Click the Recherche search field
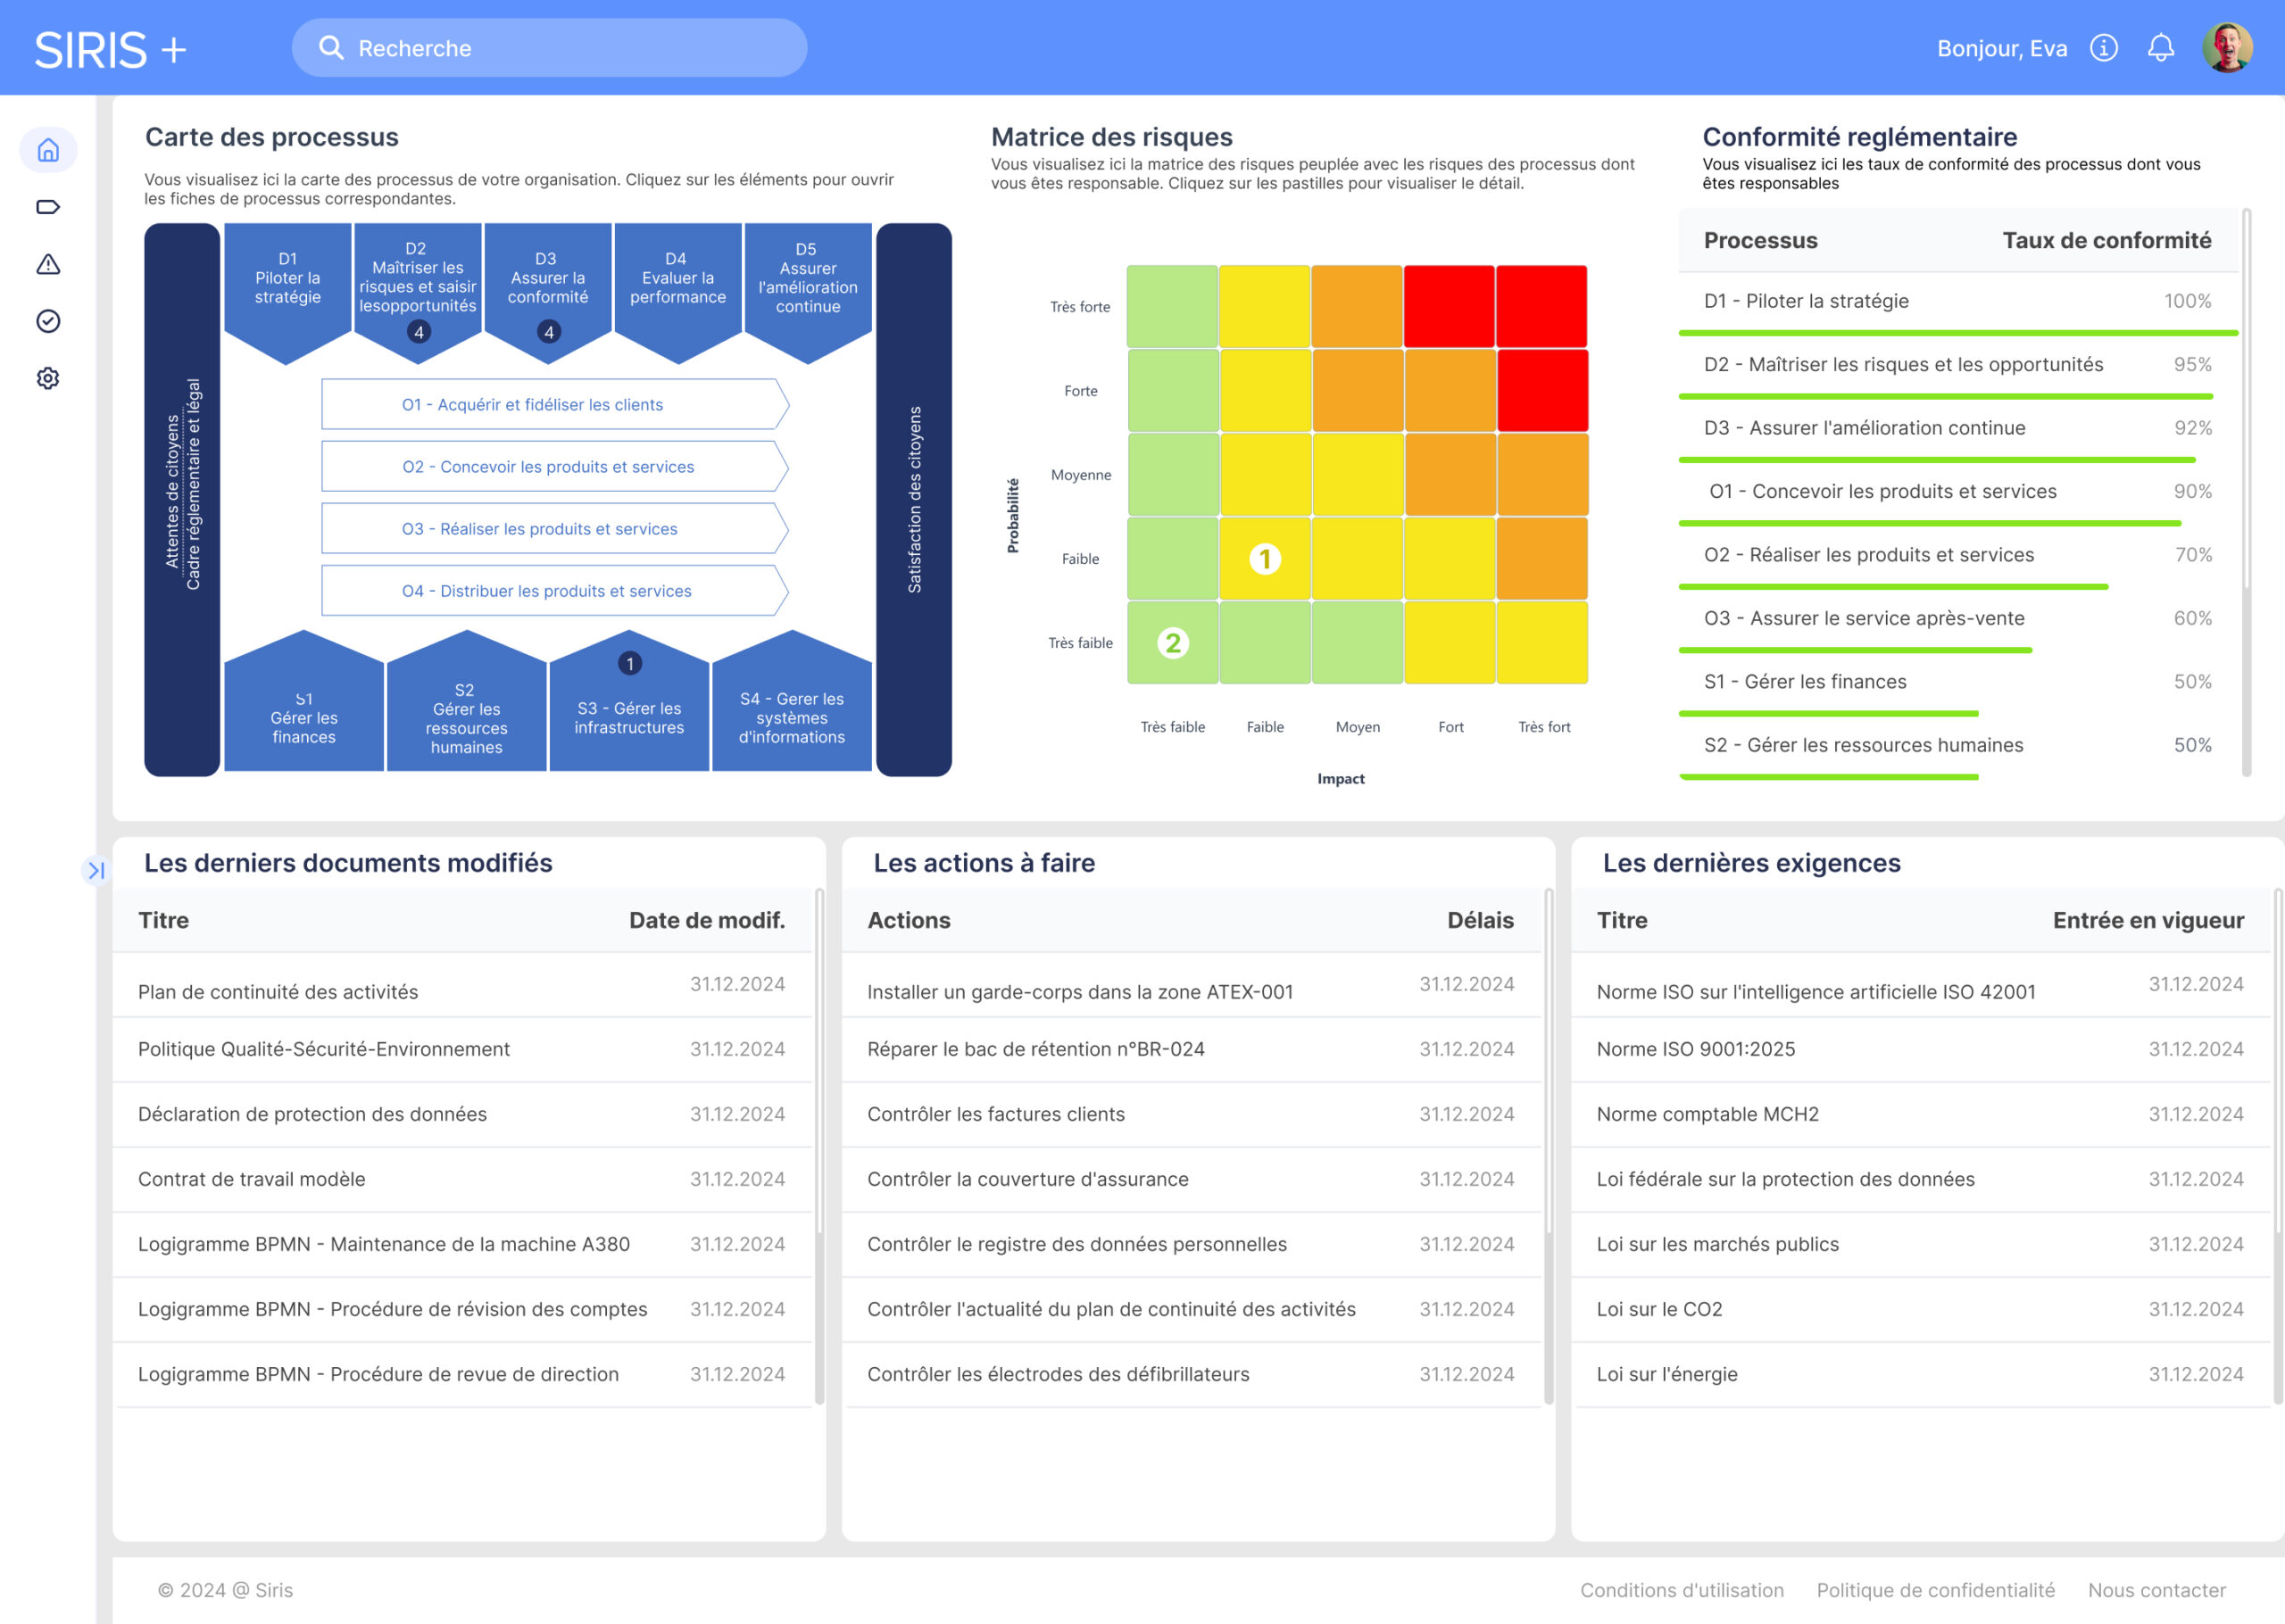Screen dimensions: 2285x1624 pyautogui.click(x=550, y=48)
